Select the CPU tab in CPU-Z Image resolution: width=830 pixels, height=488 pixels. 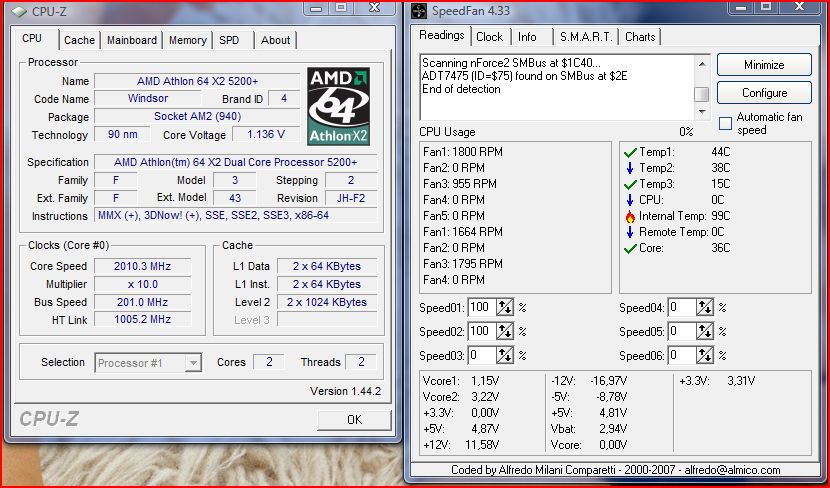pos(32,39)
